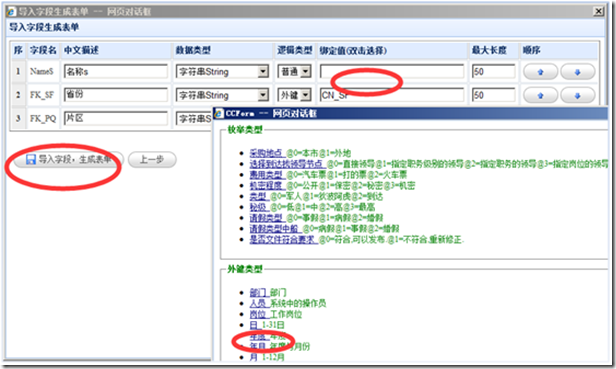Select the 请假类型申船 enum link
The image size is (616, 369).
click(x=274, y=228)
